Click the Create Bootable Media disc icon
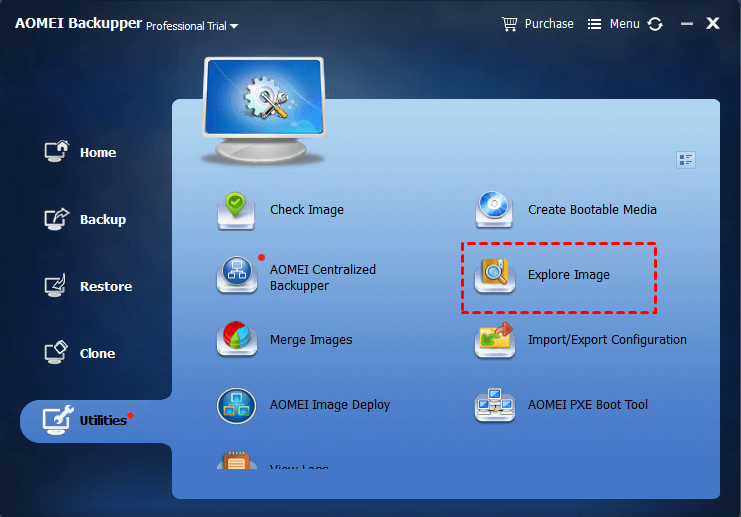Image resolution: width=741 pixels, height=517 pixels. click(494, 209)
